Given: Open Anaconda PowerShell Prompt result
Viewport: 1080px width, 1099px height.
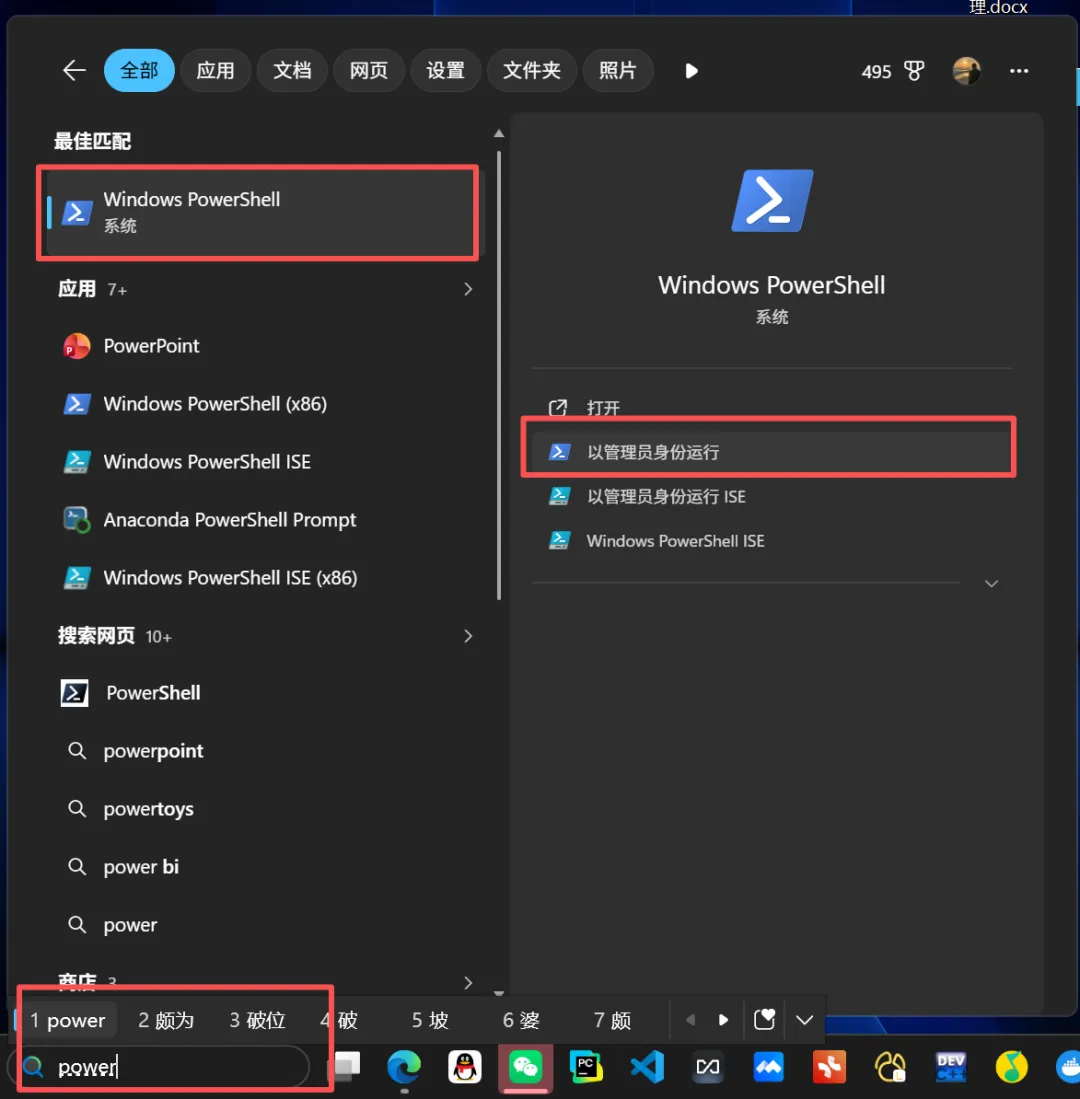Looking at the screenshot, I should pyautogui.click(x=266, y=519).
